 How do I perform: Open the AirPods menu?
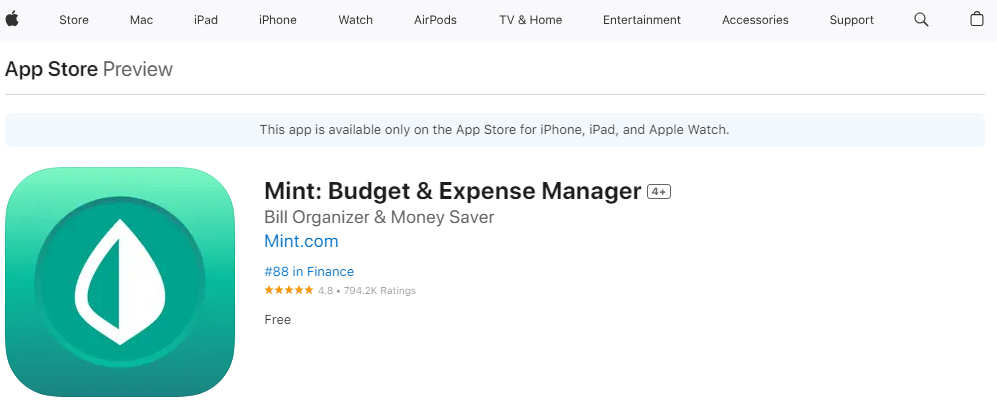click(436, 20)
